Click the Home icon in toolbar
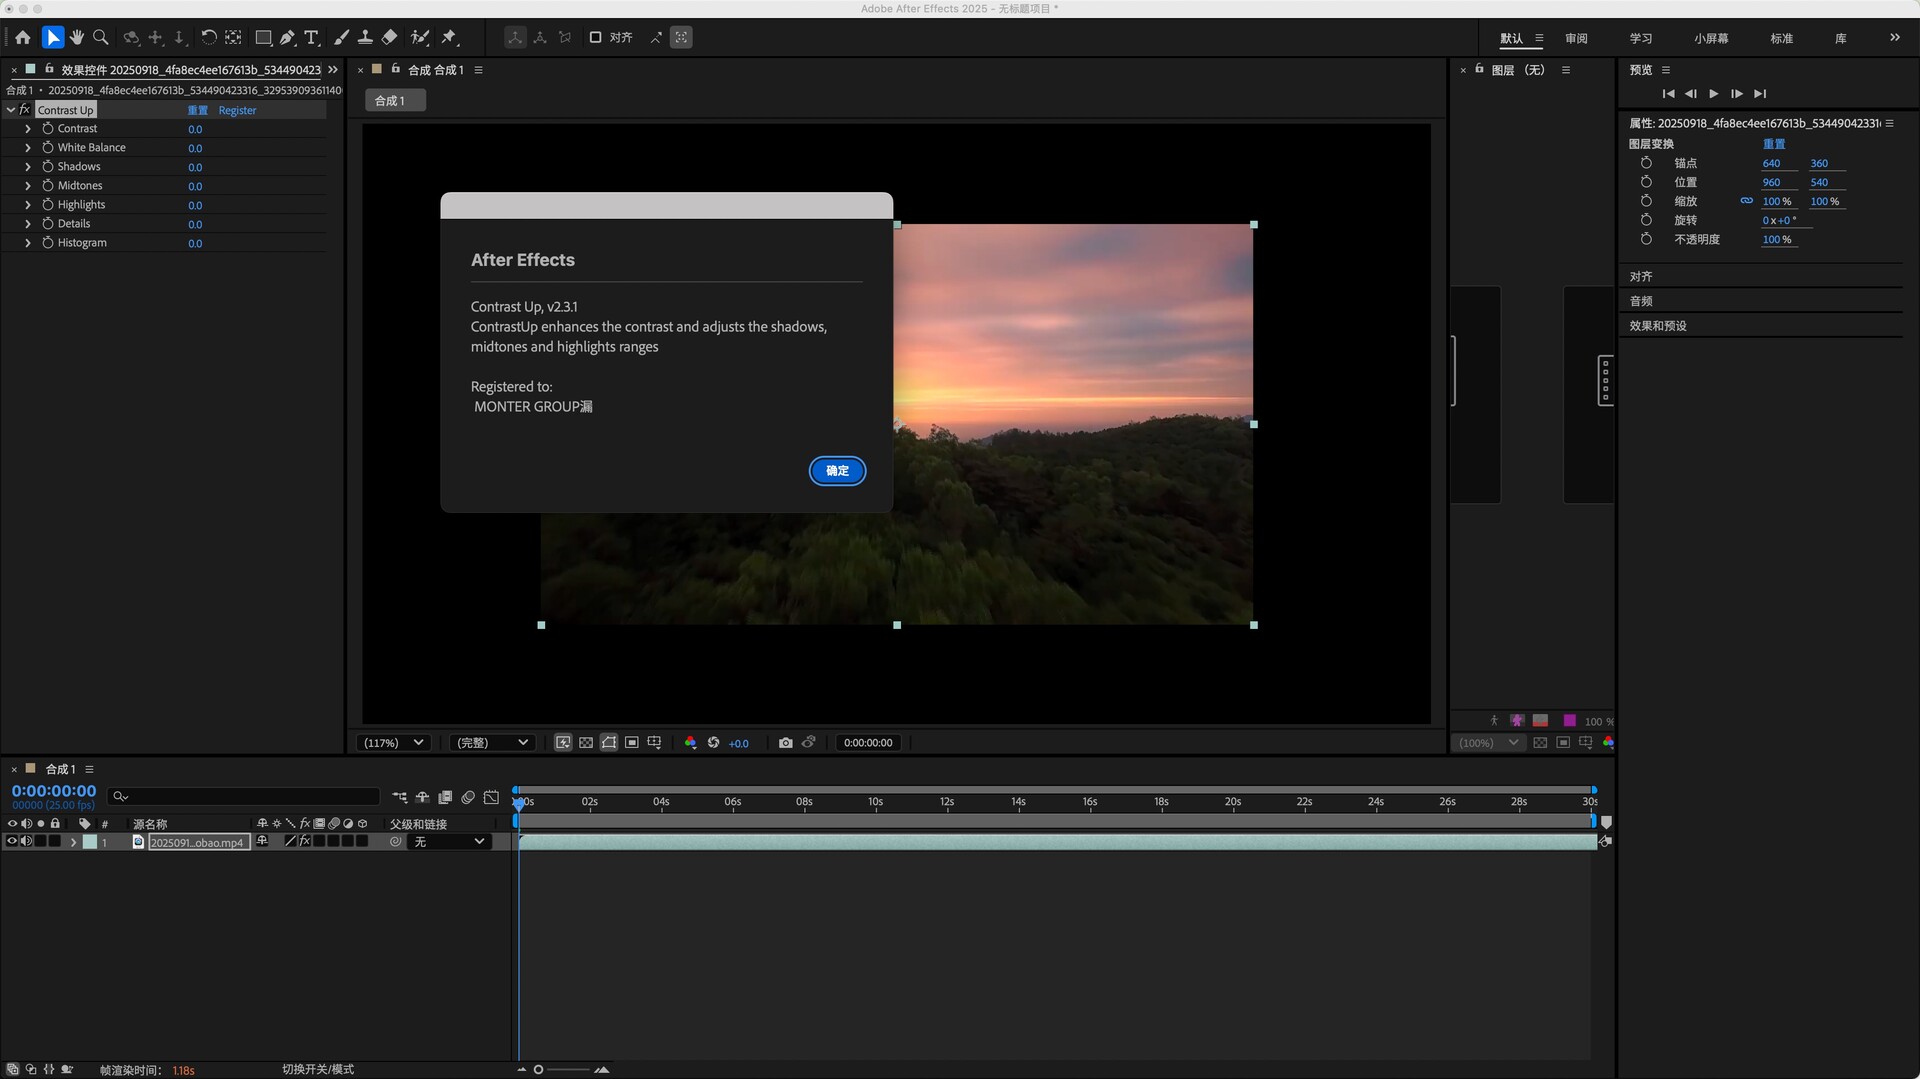1920x1079 pixels. [23, 37]
